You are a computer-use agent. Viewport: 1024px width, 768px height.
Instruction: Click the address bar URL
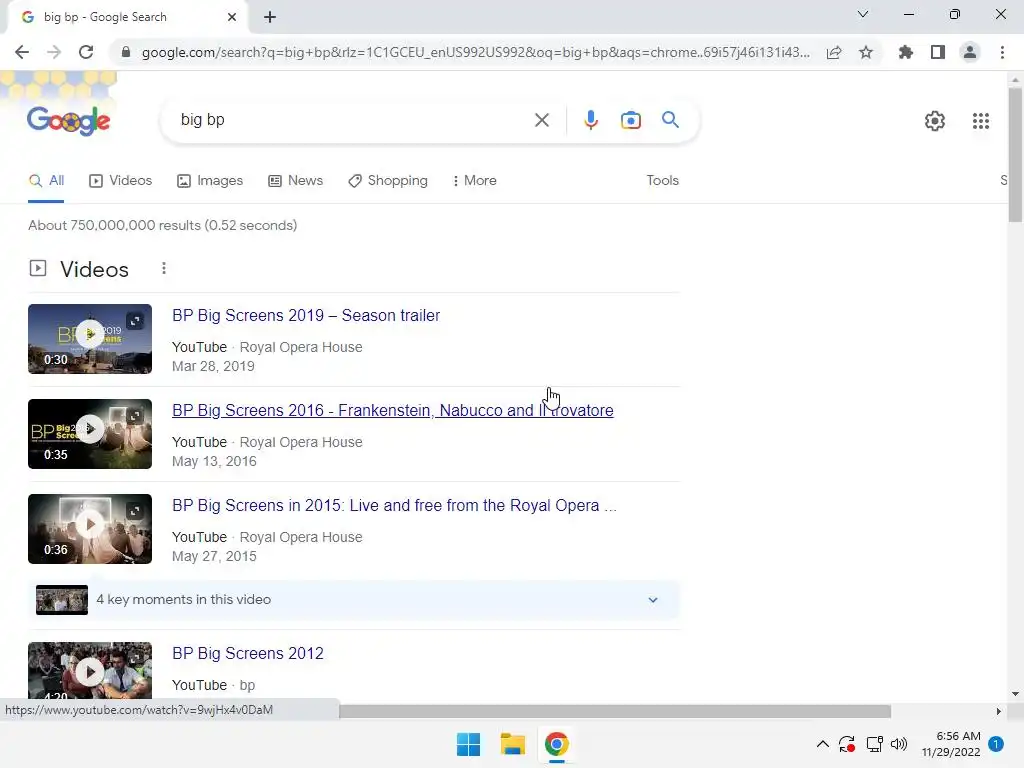pyautogui.click(x=475, y=52)
